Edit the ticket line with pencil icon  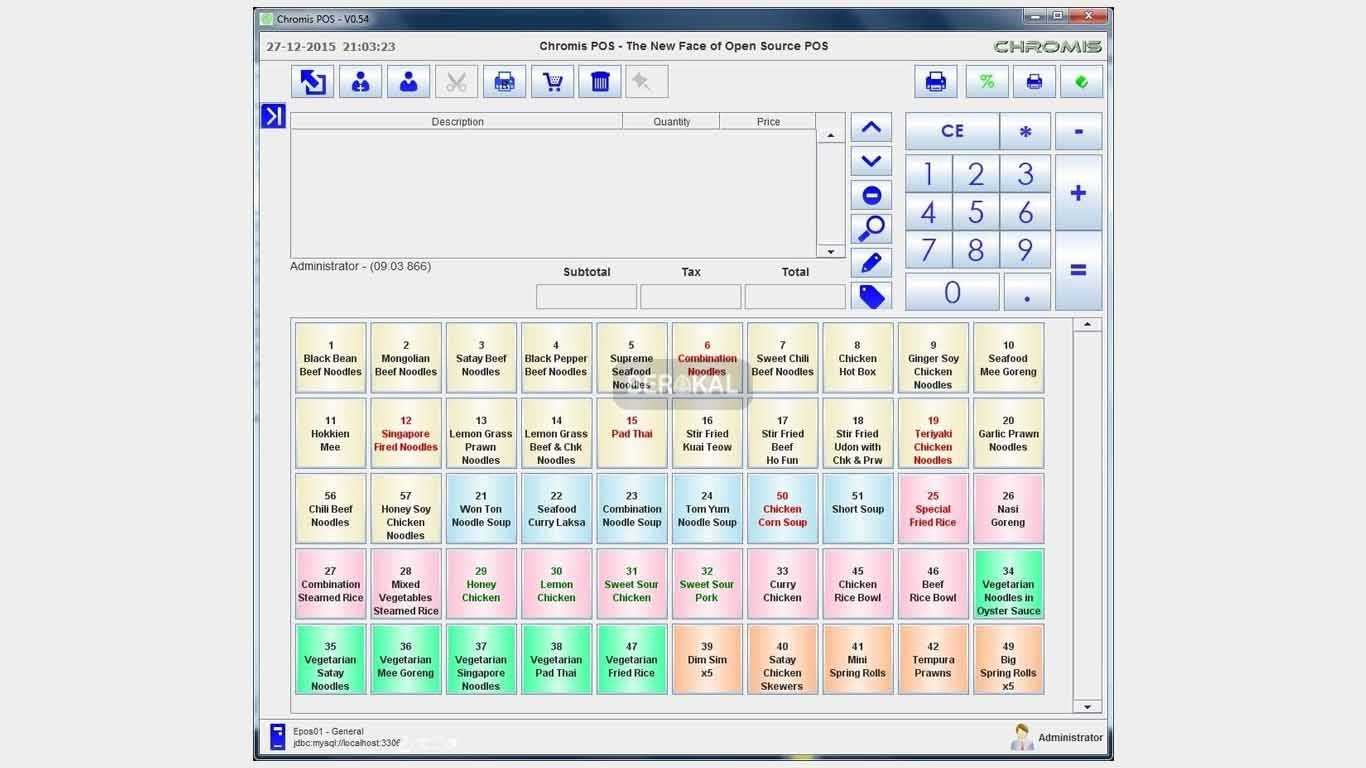point(871,263)
